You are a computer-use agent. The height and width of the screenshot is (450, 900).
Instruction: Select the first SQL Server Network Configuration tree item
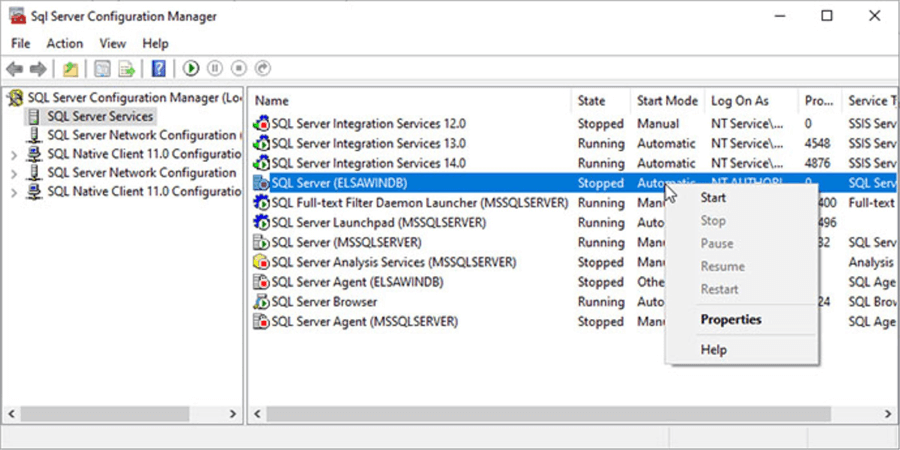coord(141,135)
